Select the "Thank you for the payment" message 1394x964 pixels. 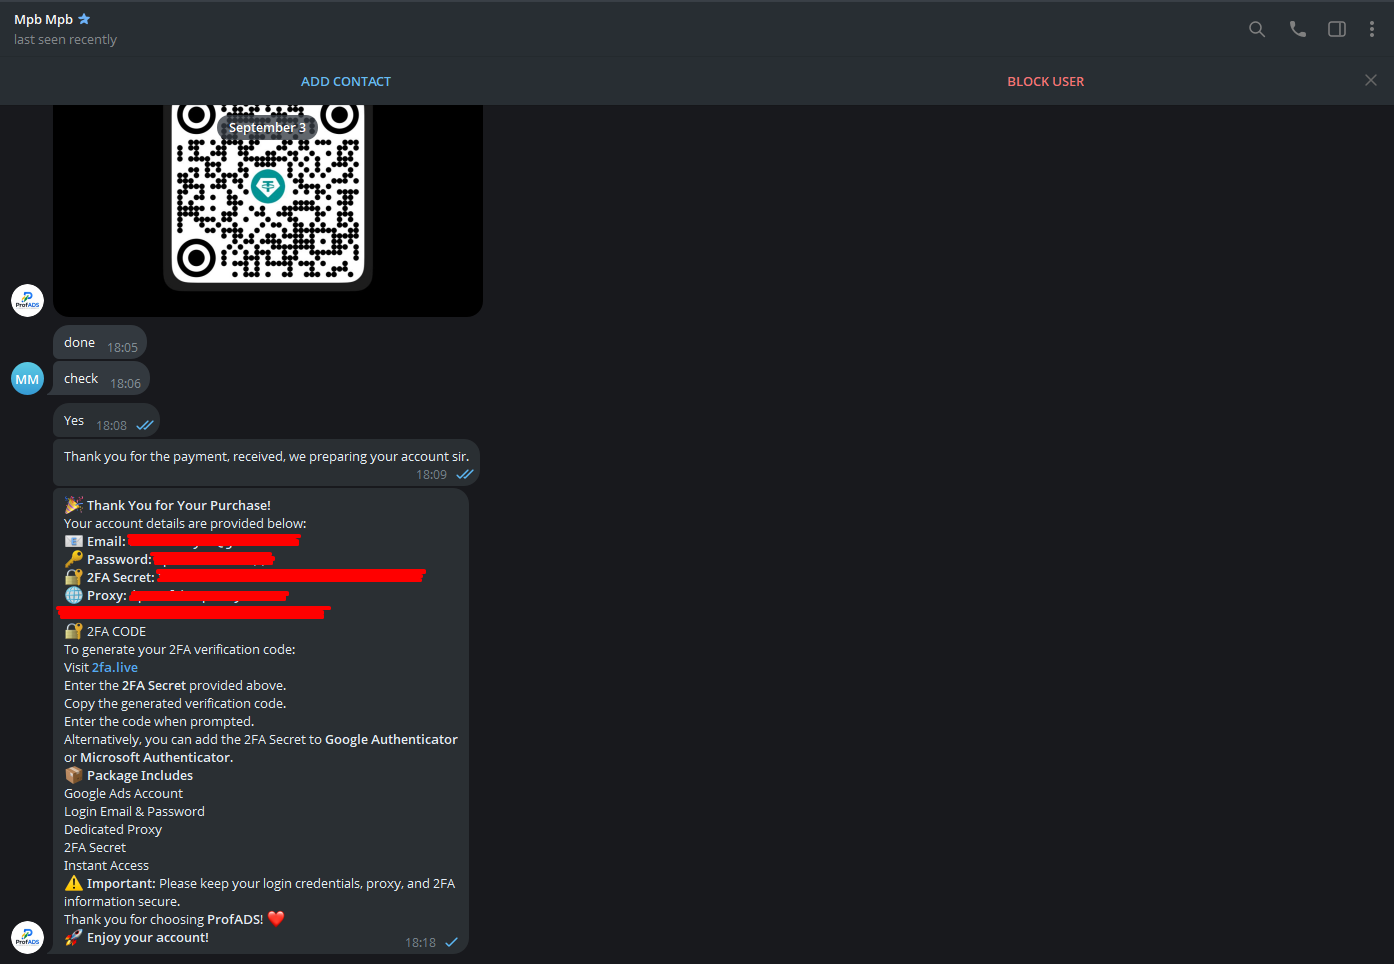click(266, 463)
